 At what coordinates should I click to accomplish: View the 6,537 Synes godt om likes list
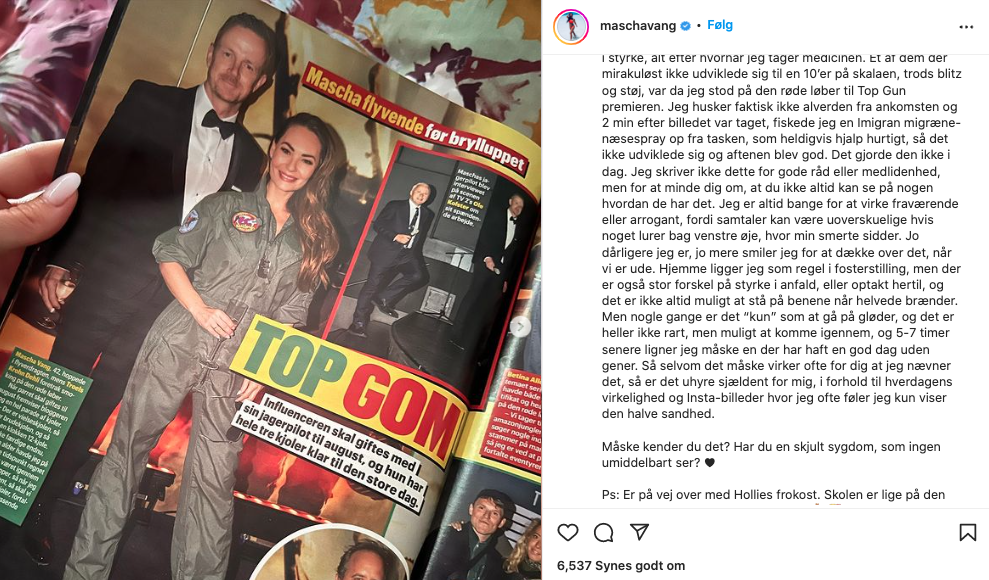point(621,566)
